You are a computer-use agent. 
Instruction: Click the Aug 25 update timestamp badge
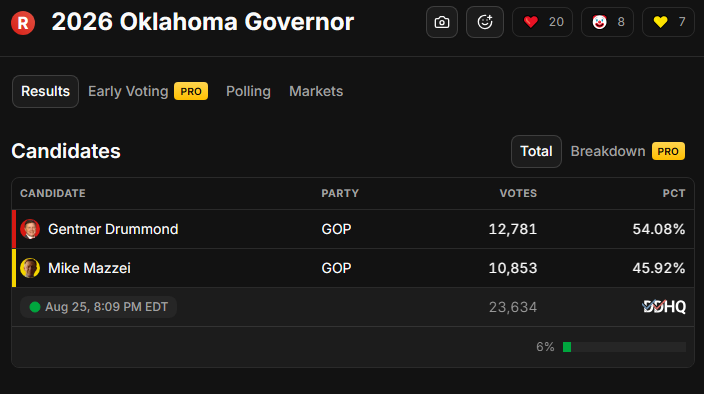98,307
